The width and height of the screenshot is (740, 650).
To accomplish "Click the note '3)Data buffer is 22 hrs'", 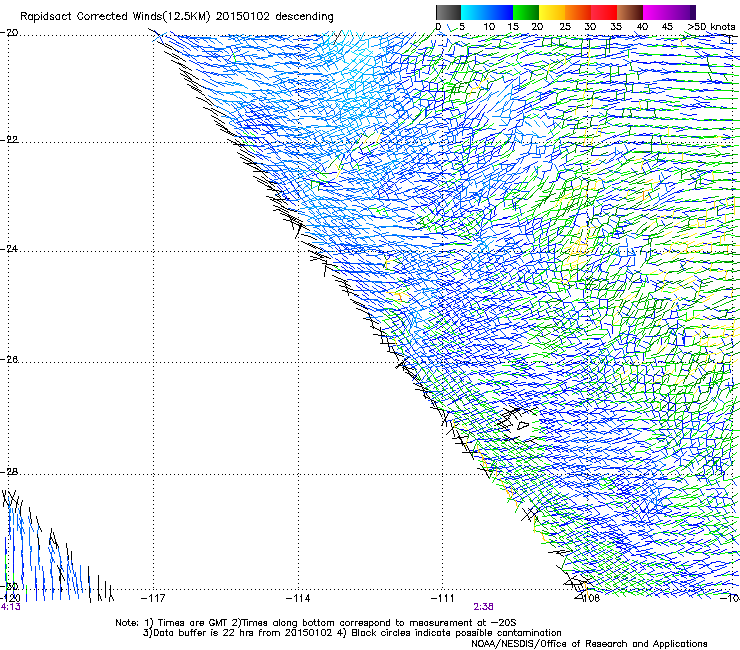I will coord(197,633).
